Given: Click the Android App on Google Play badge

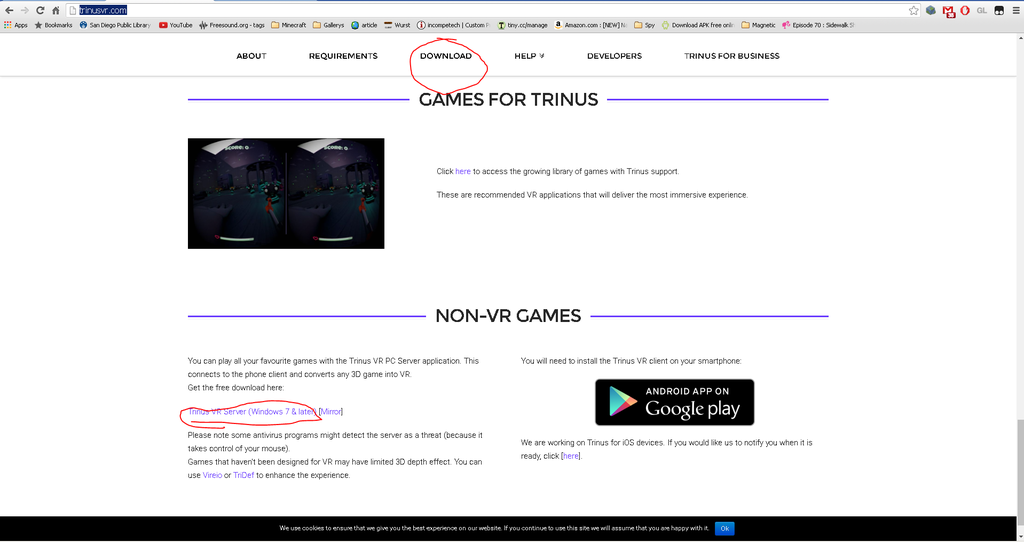Looking at the screenshot, I should (675, 402).
